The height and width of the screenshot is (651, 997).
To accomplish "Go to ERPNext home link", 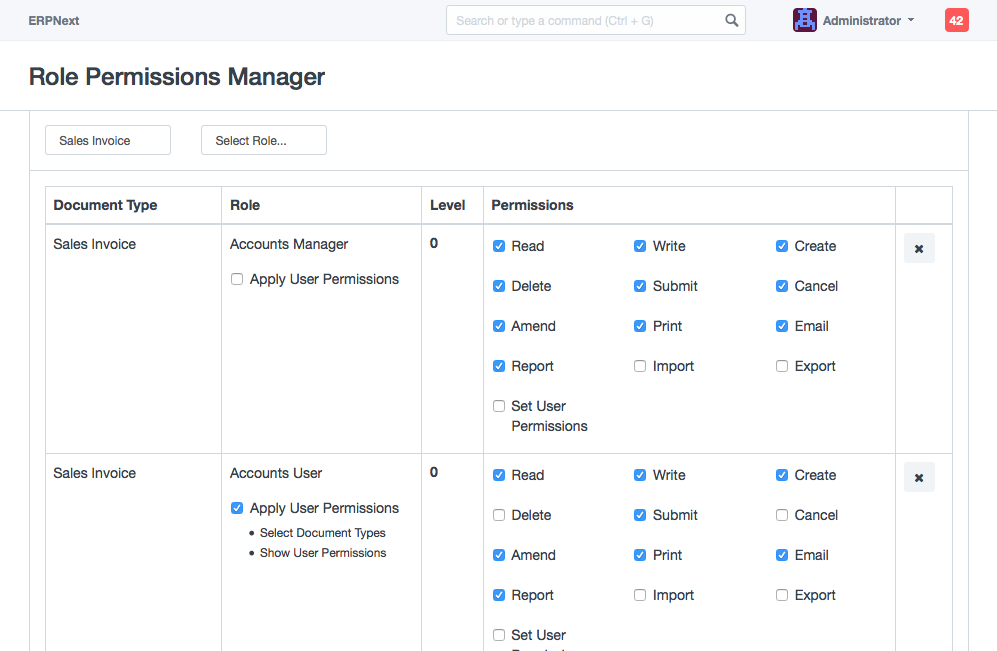I will pos(54,20).
